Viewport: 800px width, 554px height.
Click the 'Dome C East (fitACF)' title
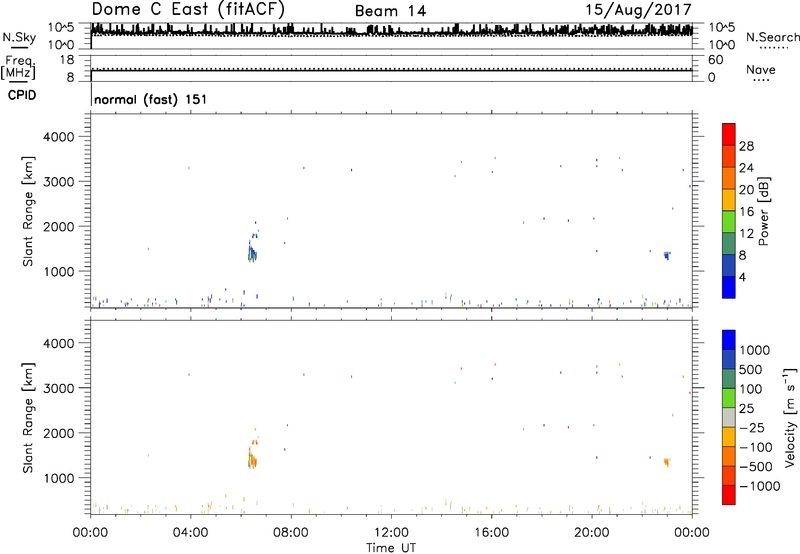(188, 10)
